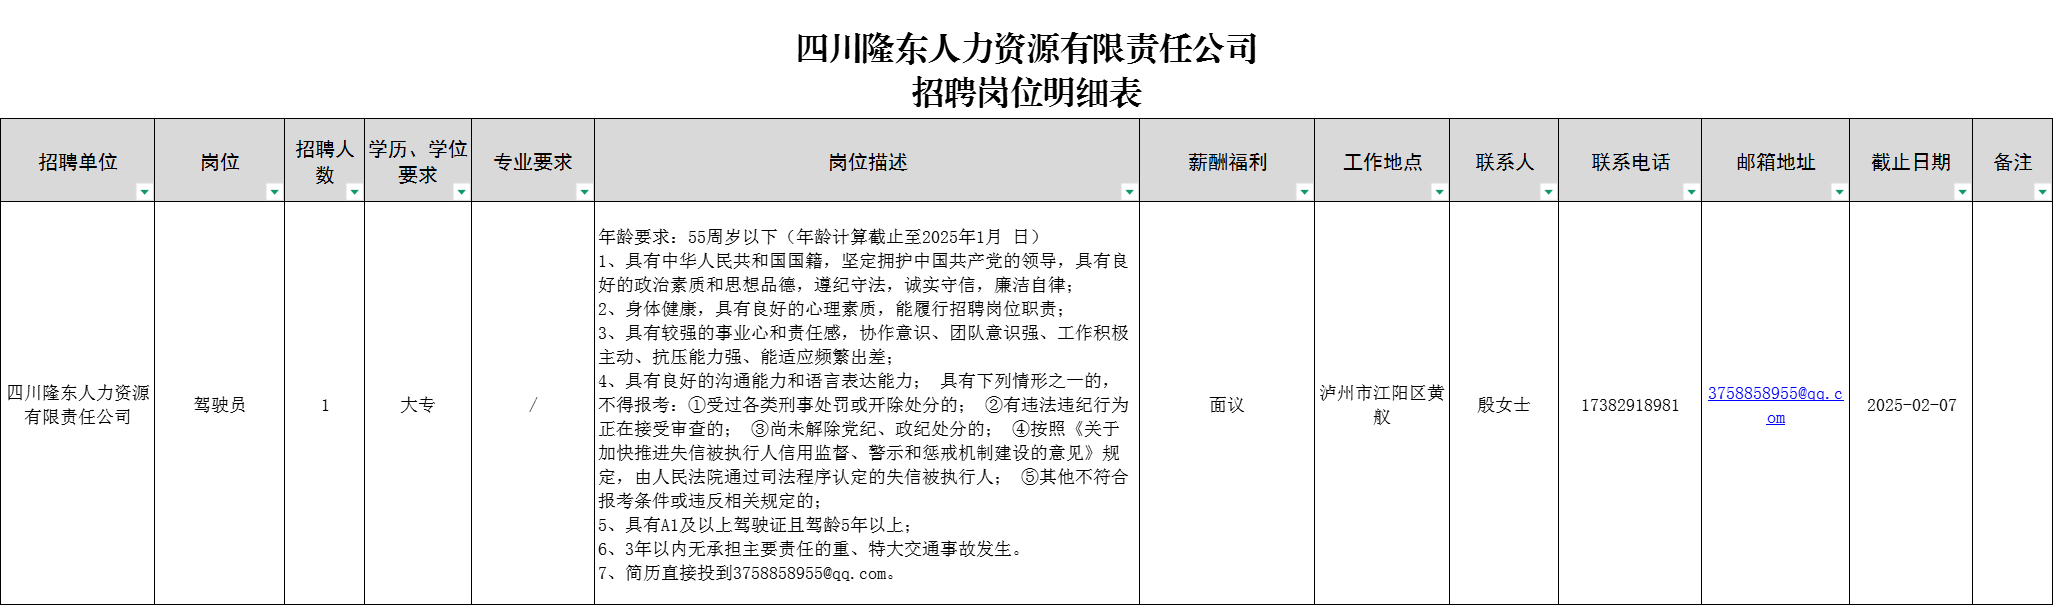Expand the 联系人 column filter arrow

click(x=1548, y=192)
